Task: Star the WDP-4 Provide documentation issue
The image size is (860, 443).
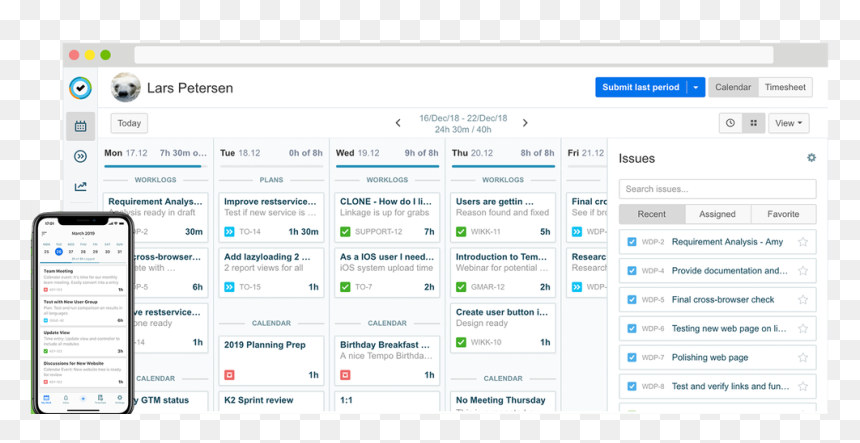Action: pos(803,271)
